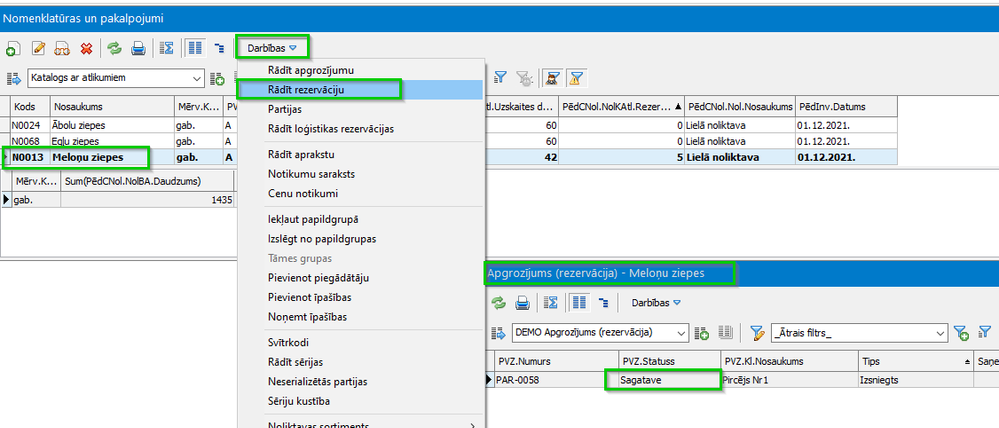Select the PAR-0058 cell

point(556,380)
